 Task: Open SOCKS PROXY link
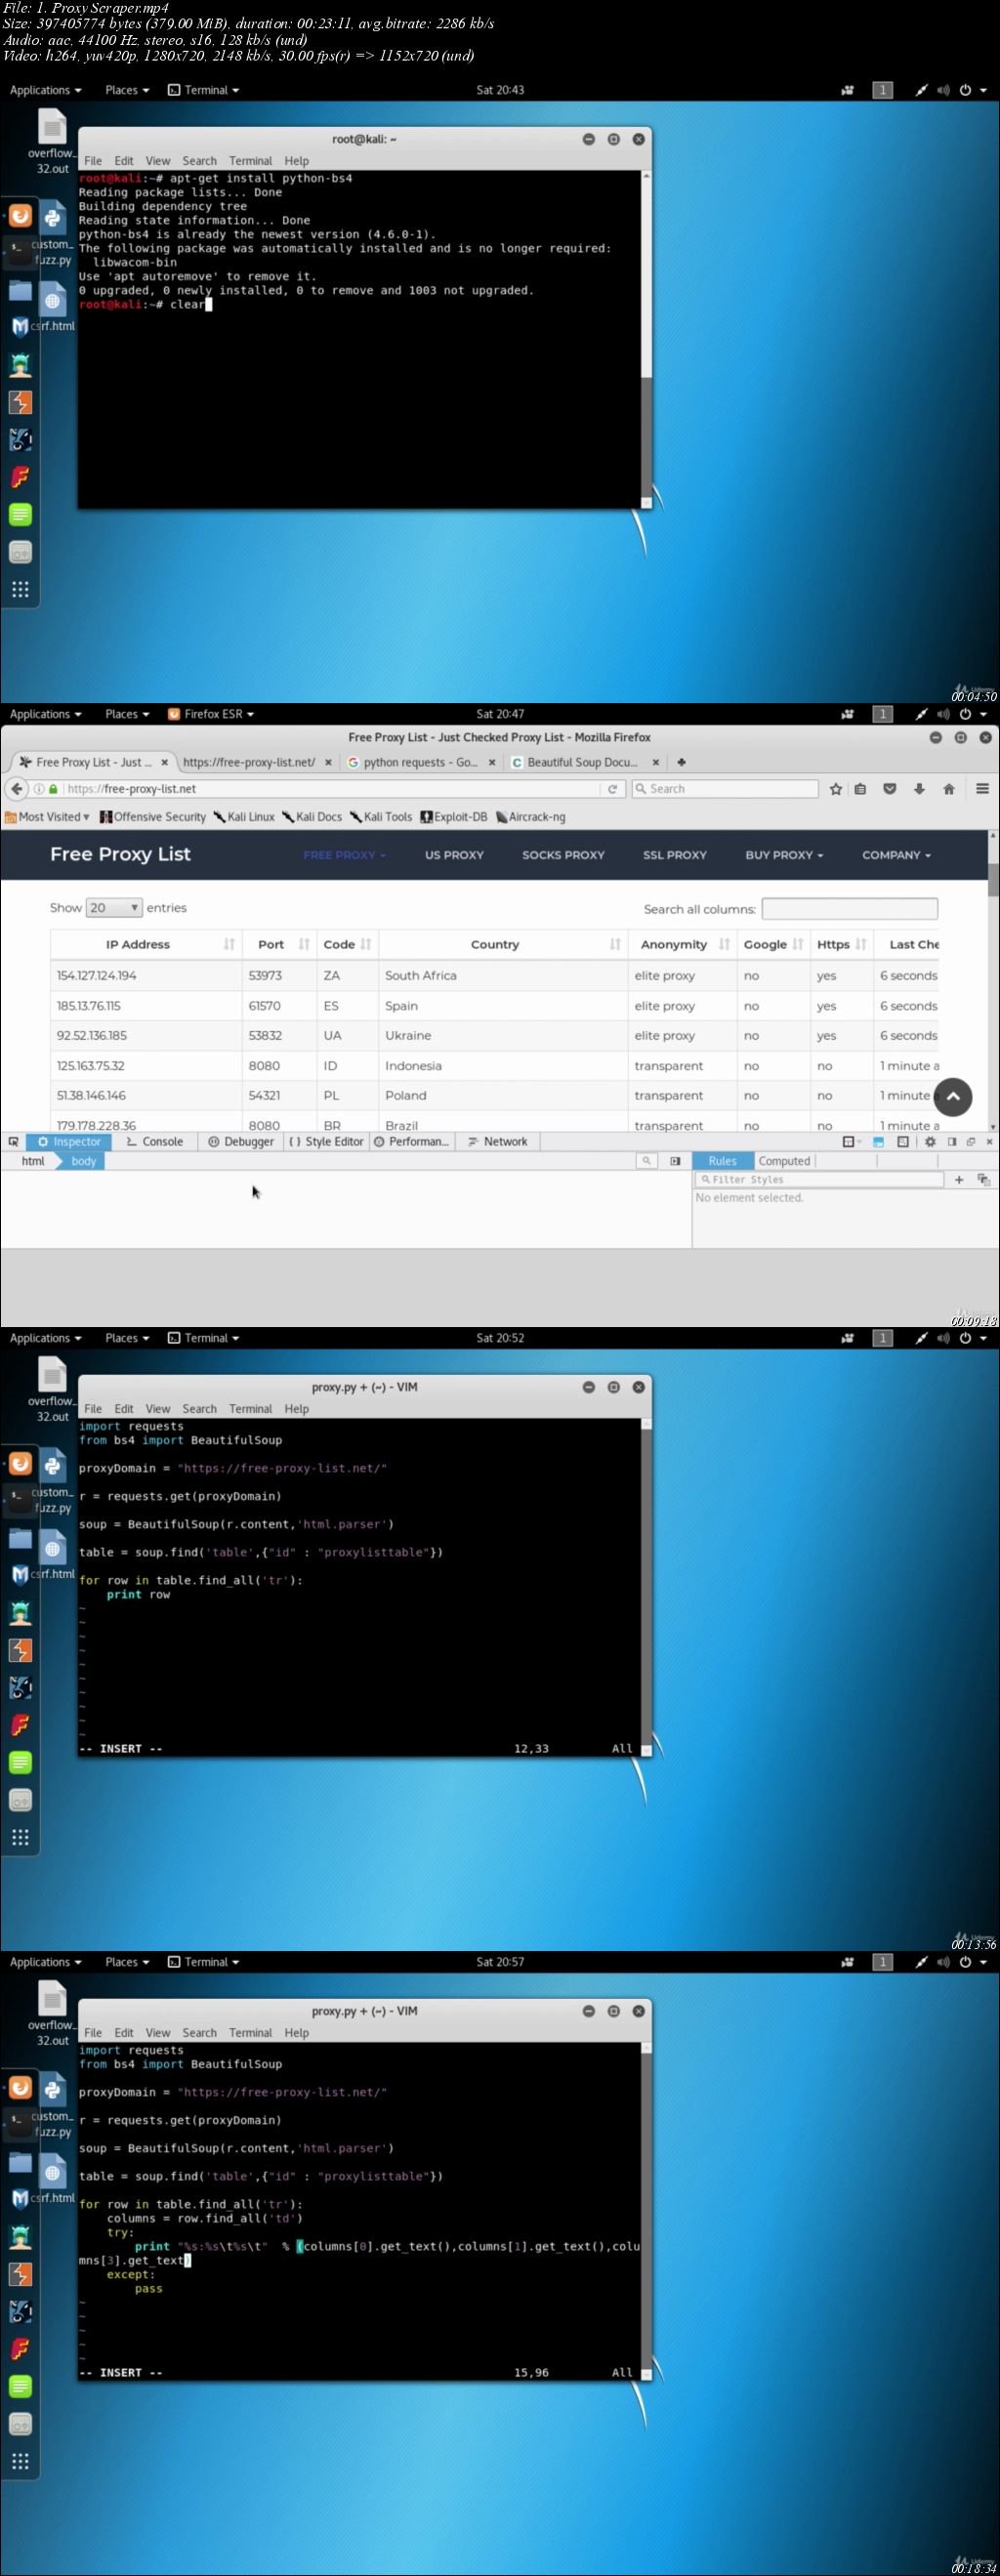[563, 855]
